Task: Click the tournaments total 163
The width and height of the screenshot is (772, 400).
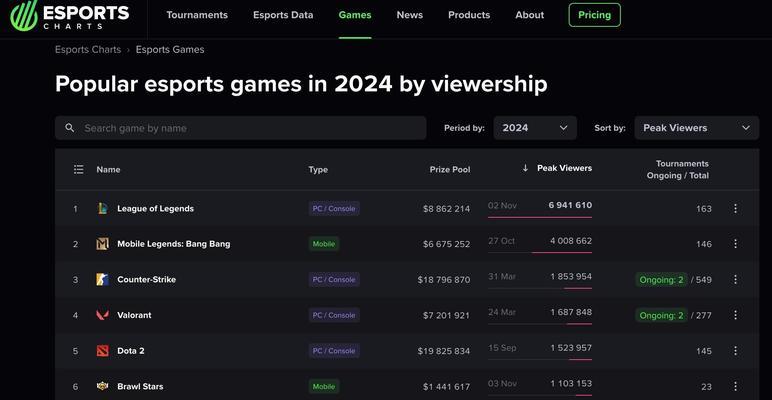Action: [704, 209]
